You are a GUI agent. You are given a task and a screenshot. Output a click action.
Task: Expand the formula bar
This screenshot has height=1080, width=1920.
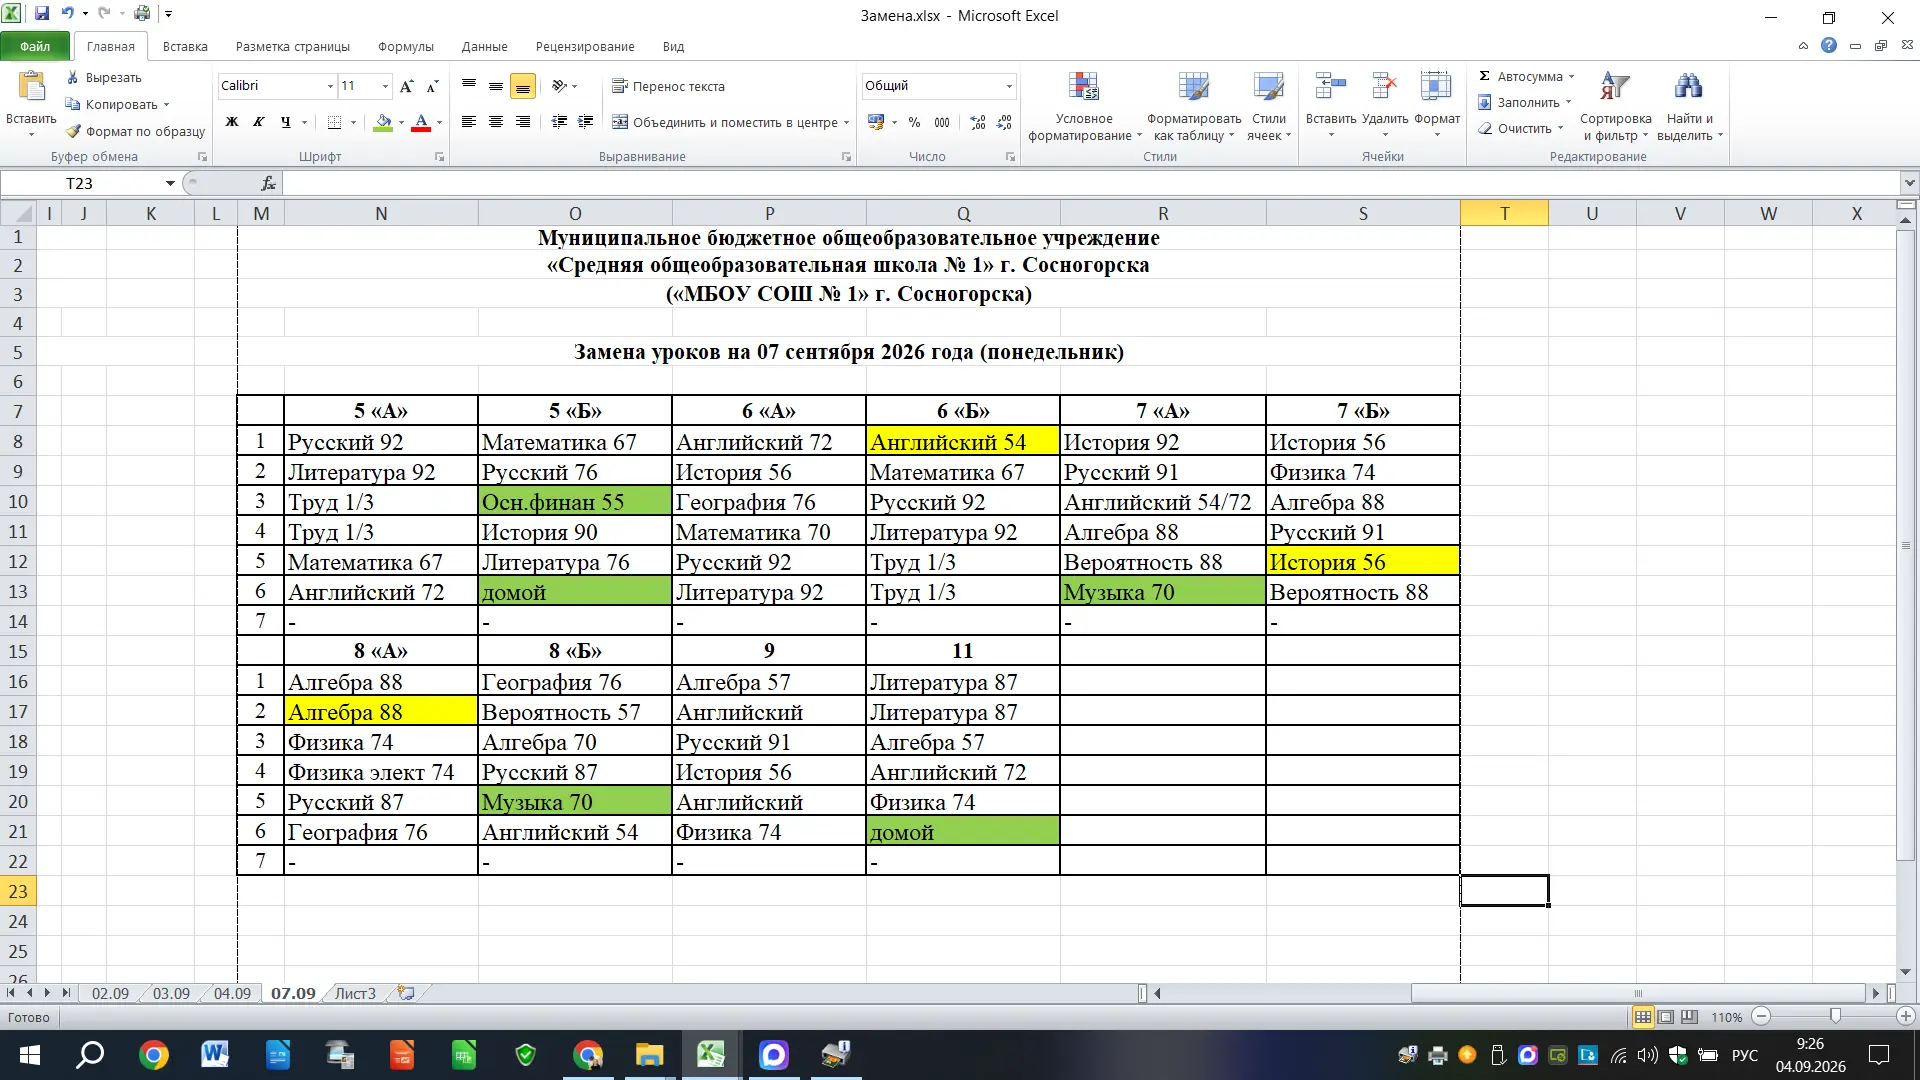coord(1910,183)
